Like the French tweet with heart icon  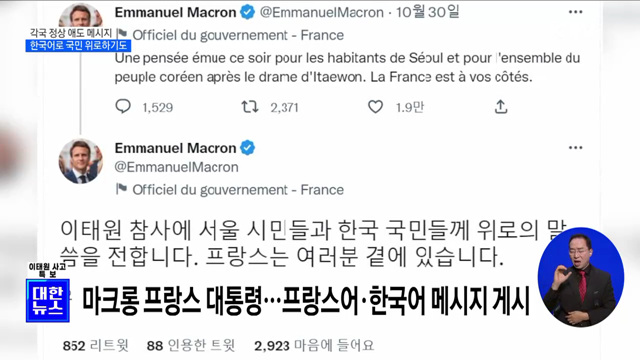pos(376,107)
